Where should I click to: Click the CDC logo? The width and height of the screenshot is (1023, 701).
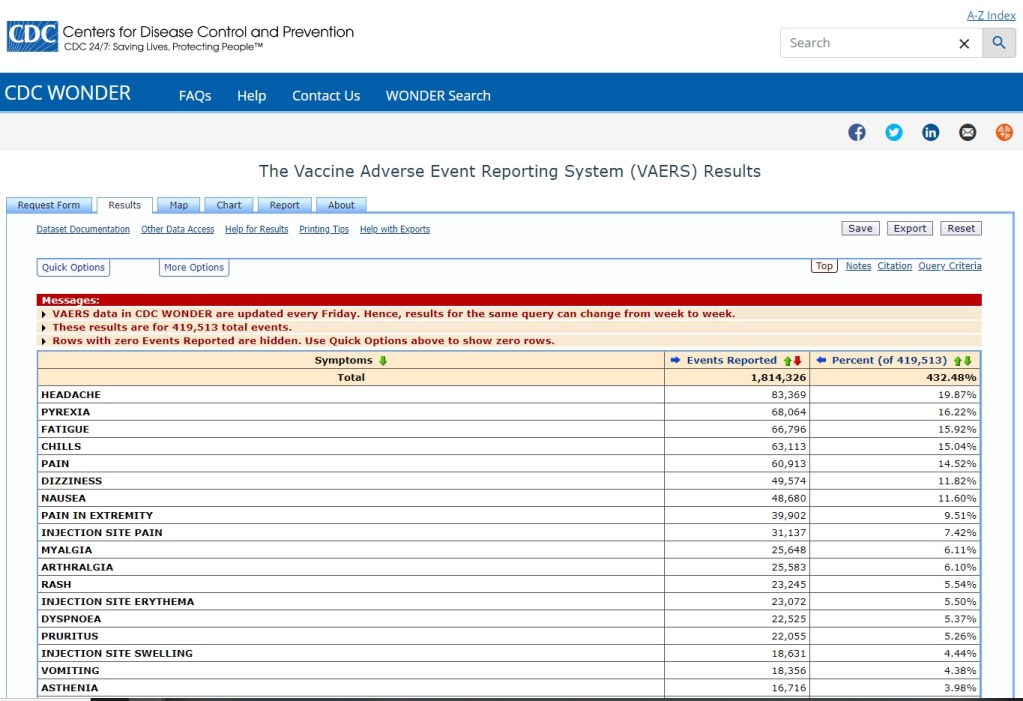tap(32, 37)
